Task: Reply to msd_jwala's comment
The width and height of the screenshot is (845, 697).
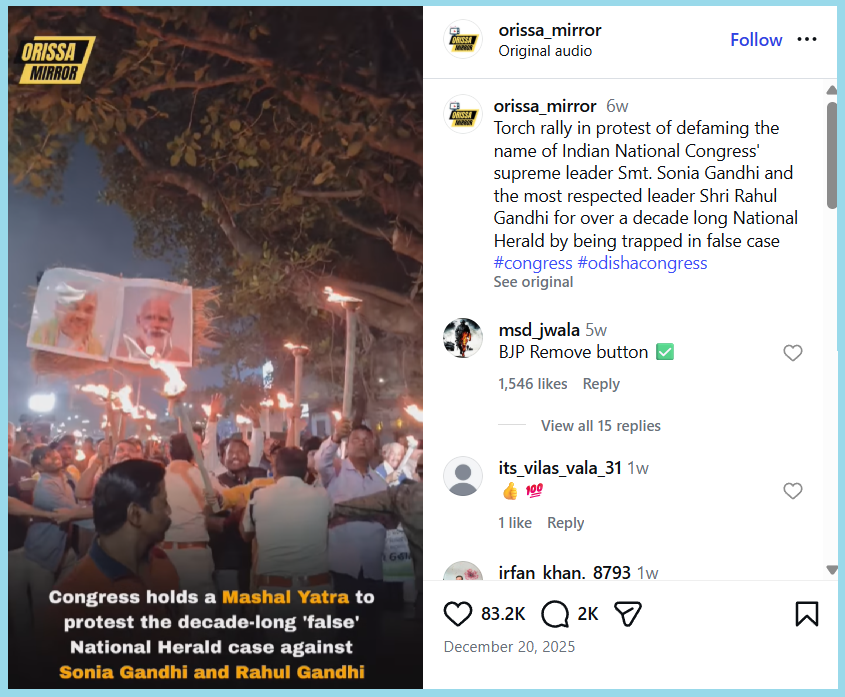Action: coord(601,384)
